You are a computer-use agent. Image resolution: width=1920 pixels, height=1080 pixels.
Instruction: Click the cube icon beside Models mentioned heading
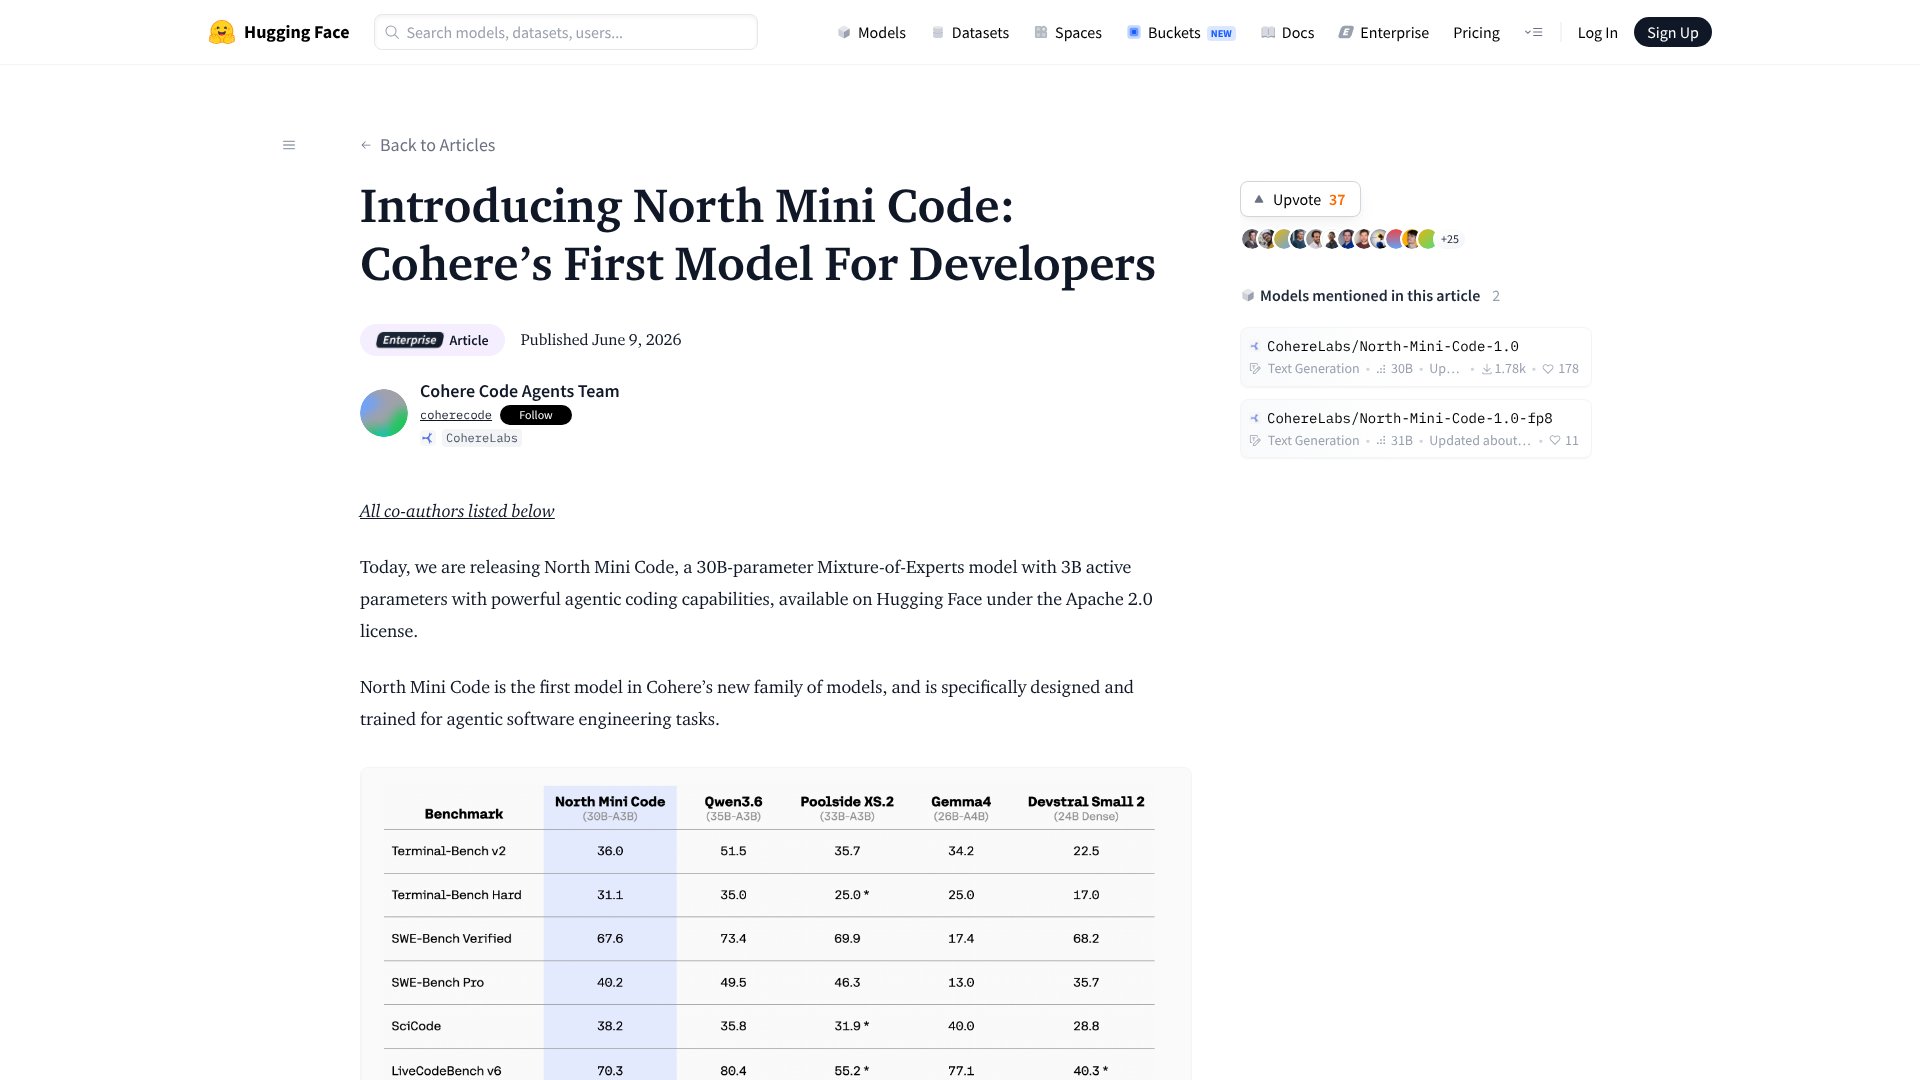click(1248, 296)
